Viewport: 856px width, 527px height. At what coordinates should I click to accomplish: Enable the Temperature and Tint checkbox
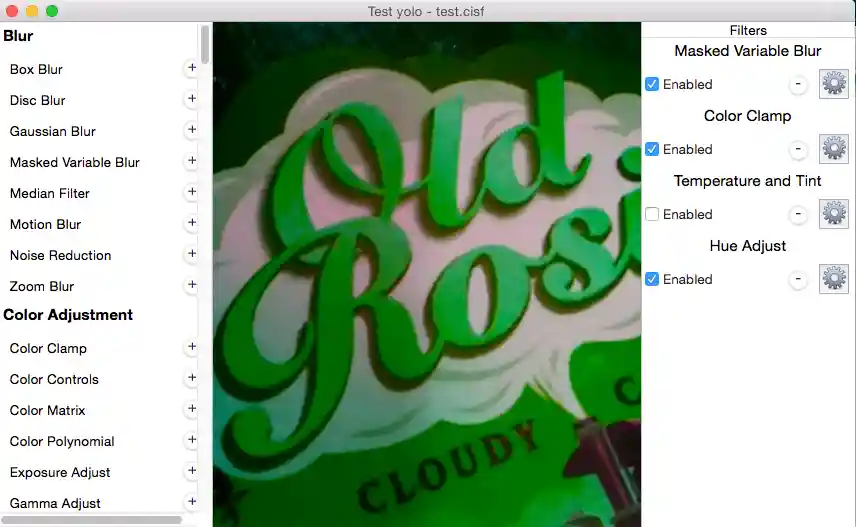(652, 214)
